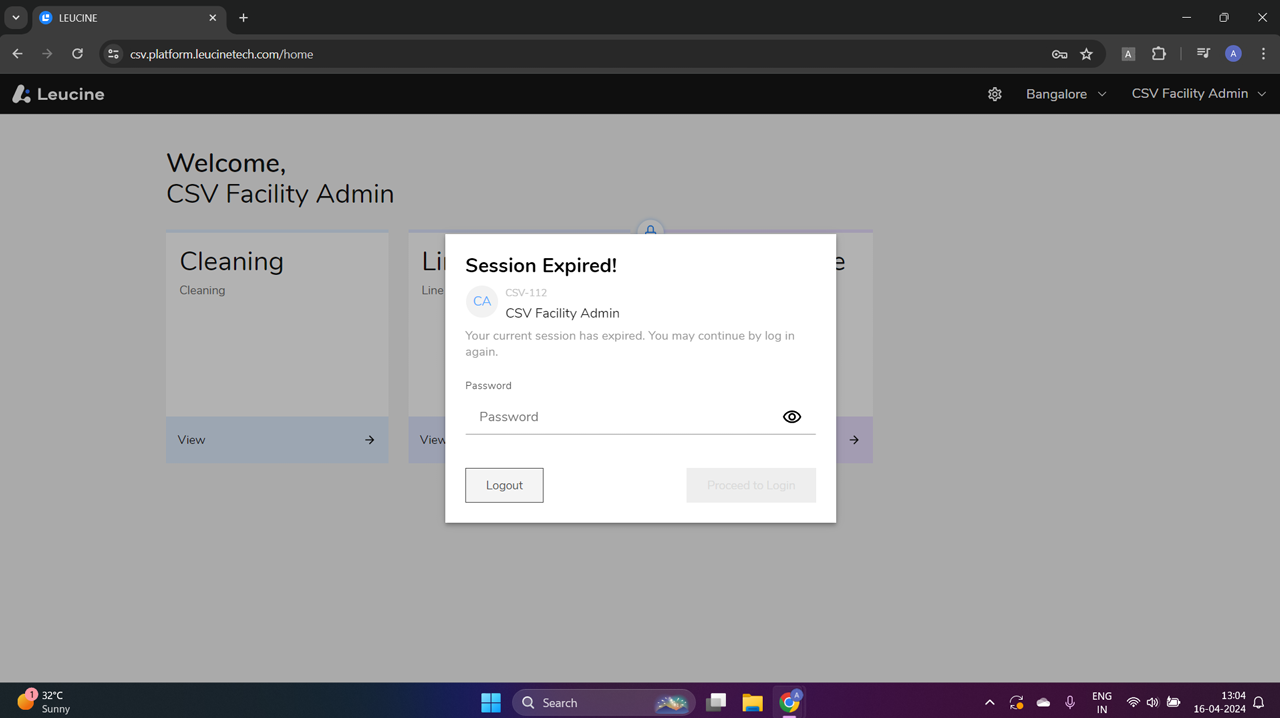This screenshot has width=1280, height=718.
Task: Open a new browser tab
Action: coord(243,18)
